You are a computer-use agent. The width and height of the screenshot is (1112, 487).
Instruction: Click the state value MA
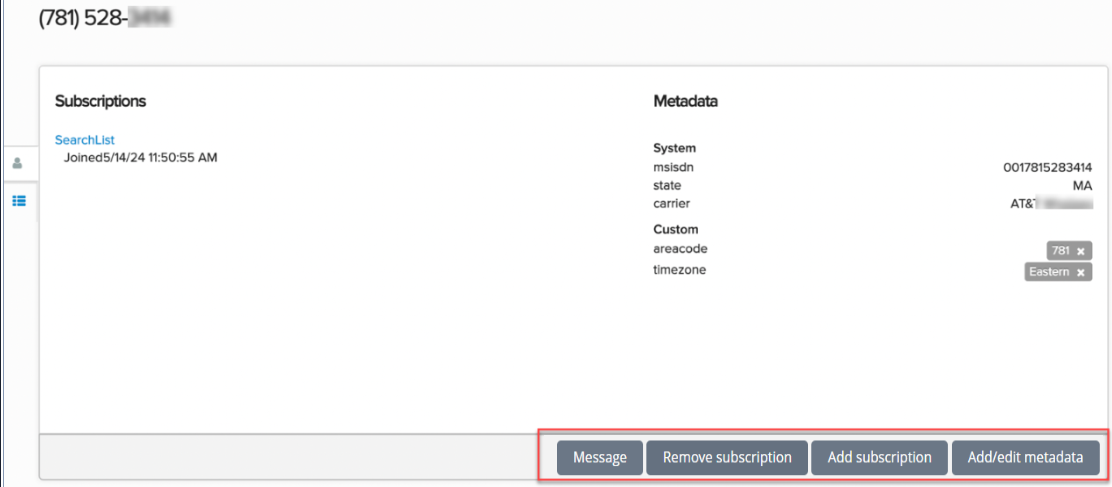pos(1082,186)
